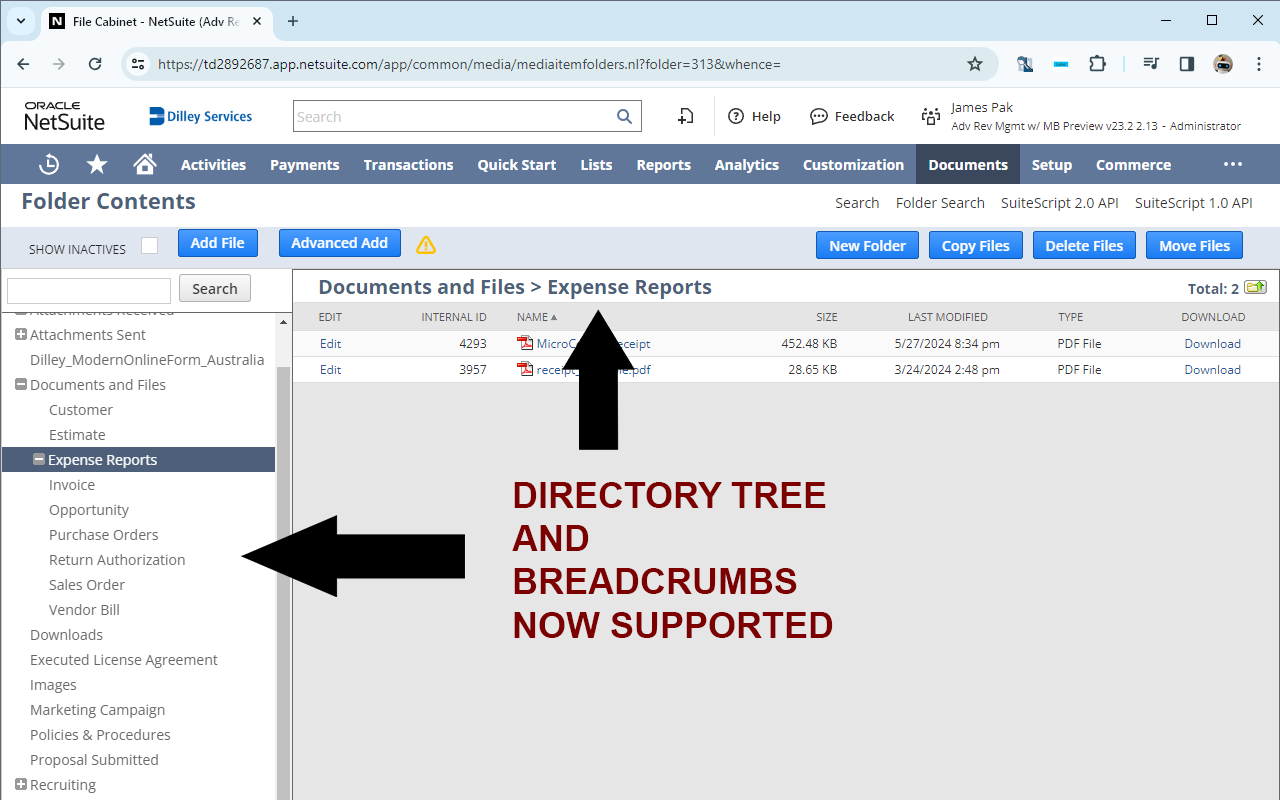Open the more menus ellipsis icon
The image size is (1280, 800).
click(1233, 165)
